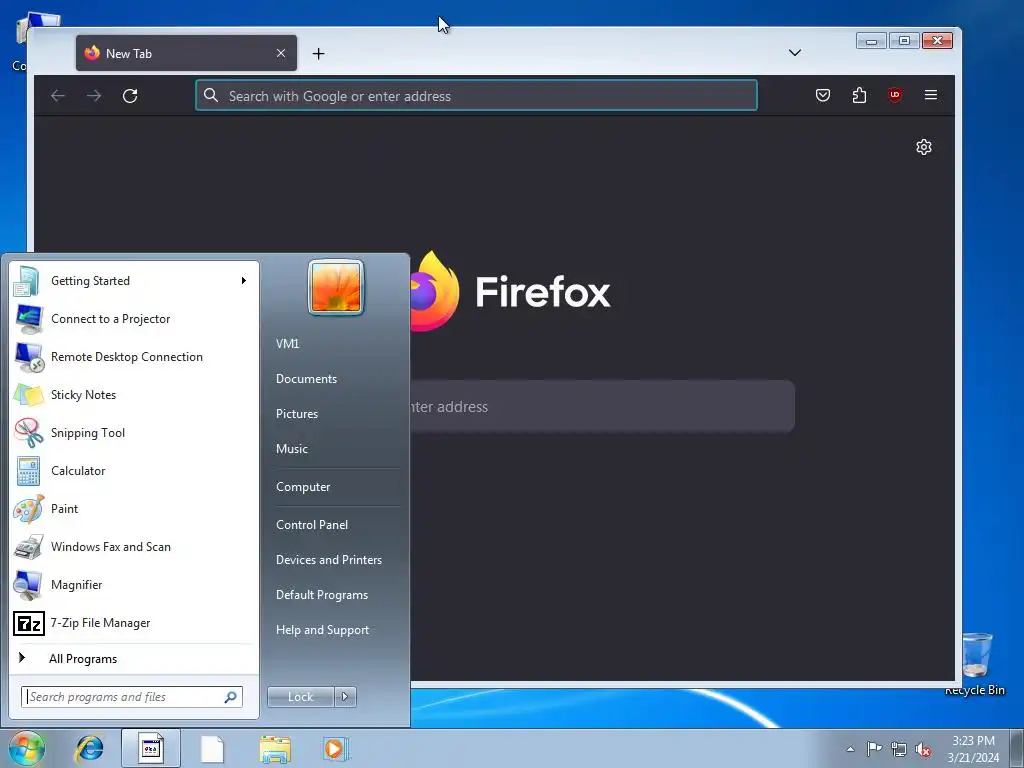Open Sticky Notes
The width and height of the screenshot is (1024, 768).
click(x=134, y=394)
